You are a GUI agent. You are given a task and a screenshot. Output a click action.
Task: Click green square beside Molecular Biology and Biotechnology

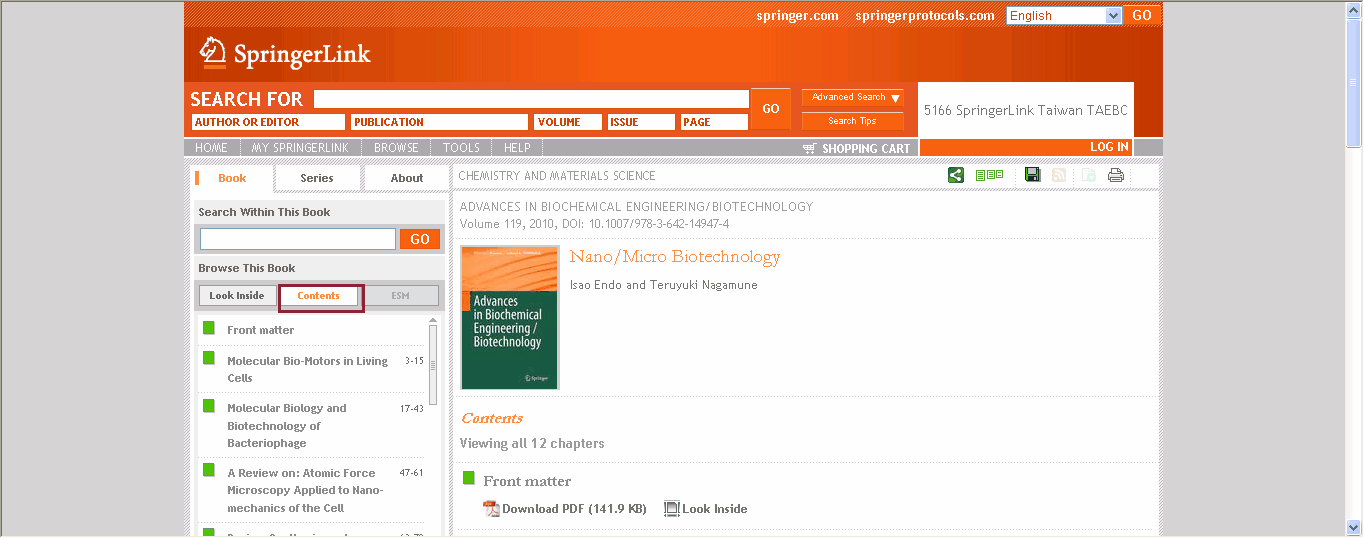209,405
